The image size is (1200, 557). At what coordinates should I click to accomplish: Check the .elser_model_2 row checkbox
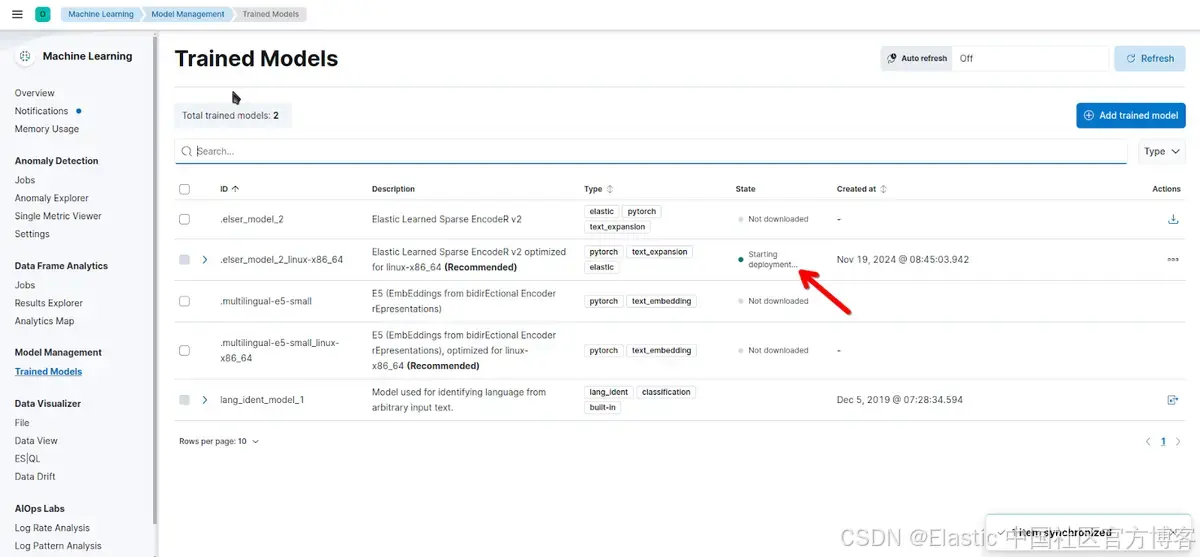point(184,219)
